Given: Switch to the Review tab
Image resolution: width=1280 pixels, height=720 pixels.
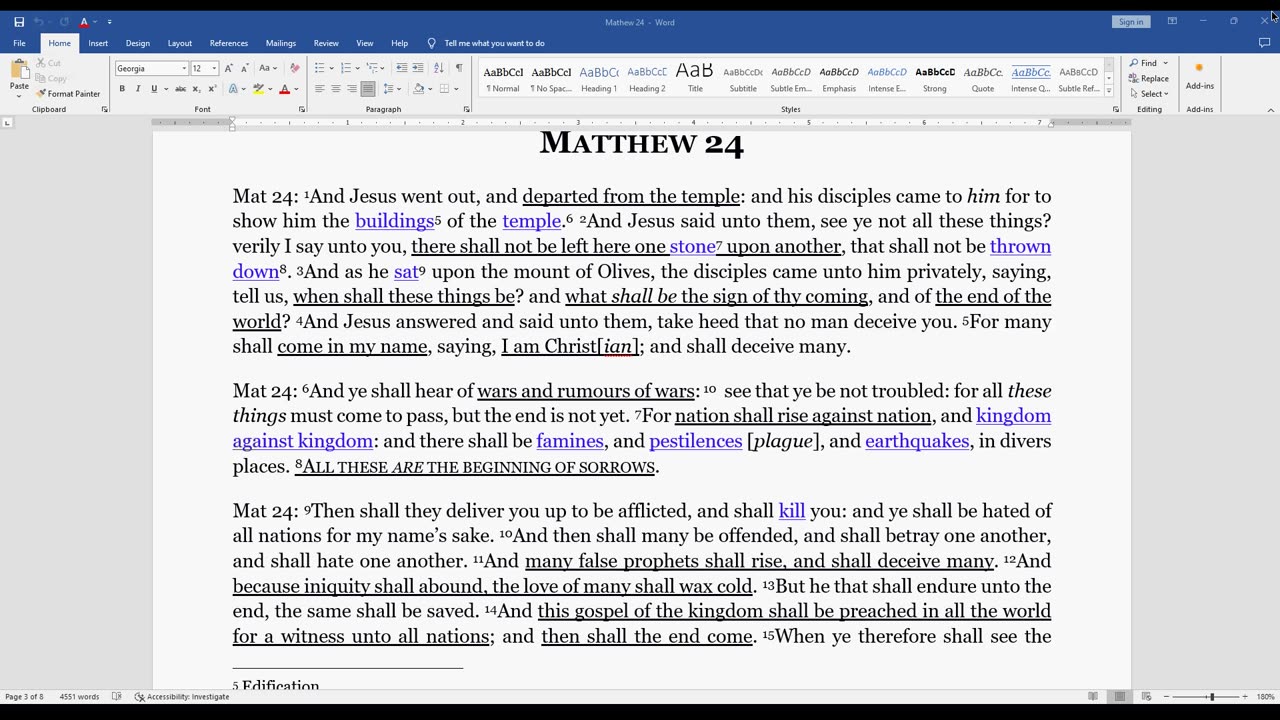Looking at the screenshot, I should tap(326, 43).
